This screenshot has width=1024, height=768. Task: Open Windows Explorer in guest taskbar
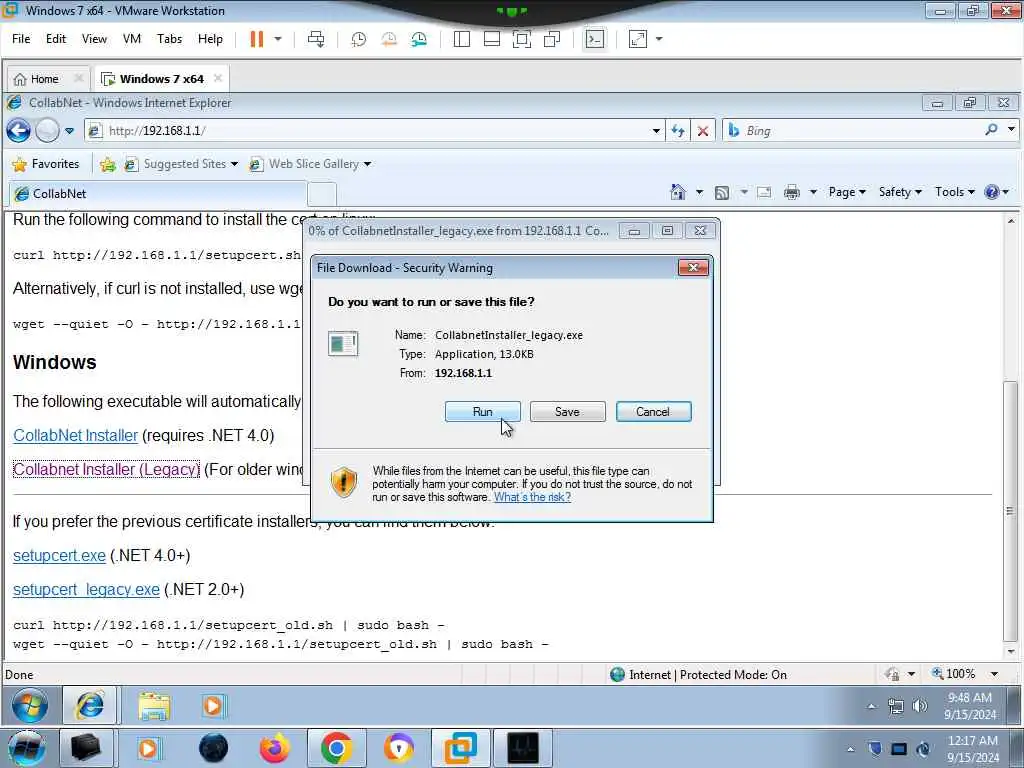(x=154, y=706)
